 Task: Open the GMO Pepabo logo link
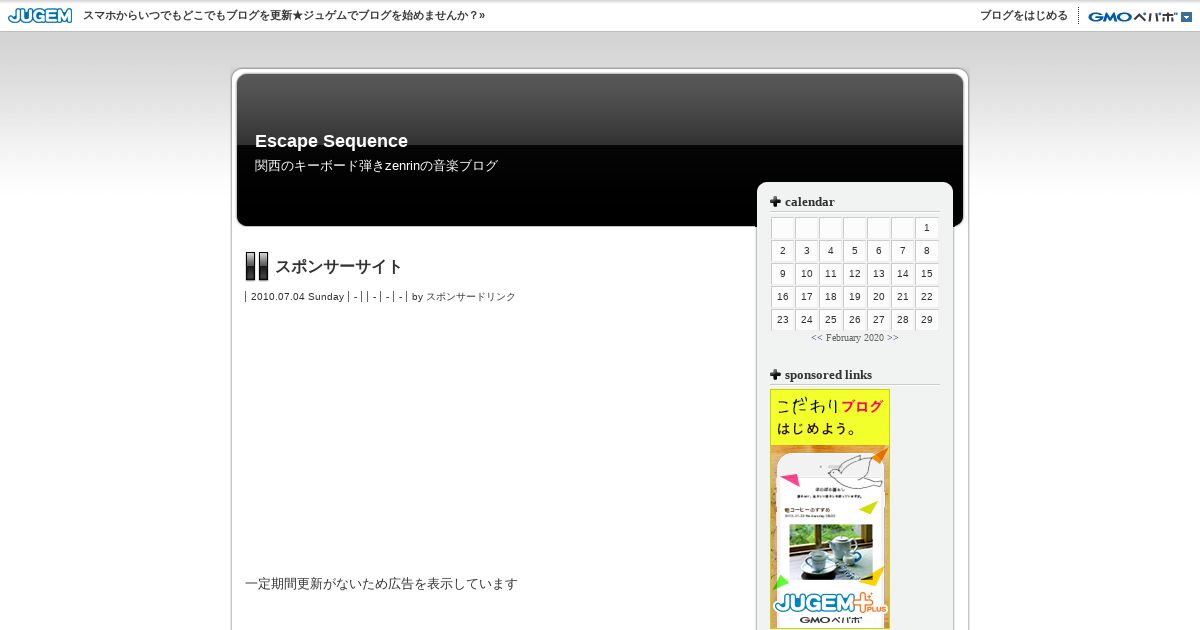point(1132,16)
